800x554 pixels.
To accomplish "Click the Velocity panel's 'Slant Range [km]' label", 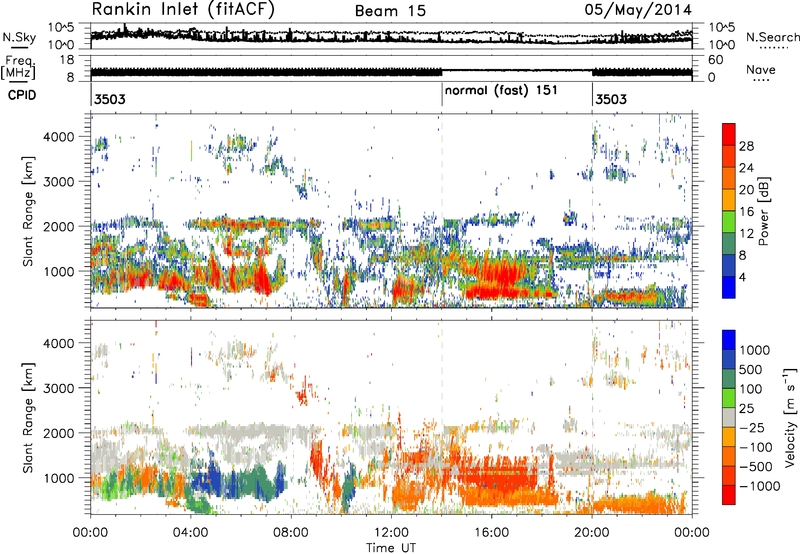I will tap(28, 418).
